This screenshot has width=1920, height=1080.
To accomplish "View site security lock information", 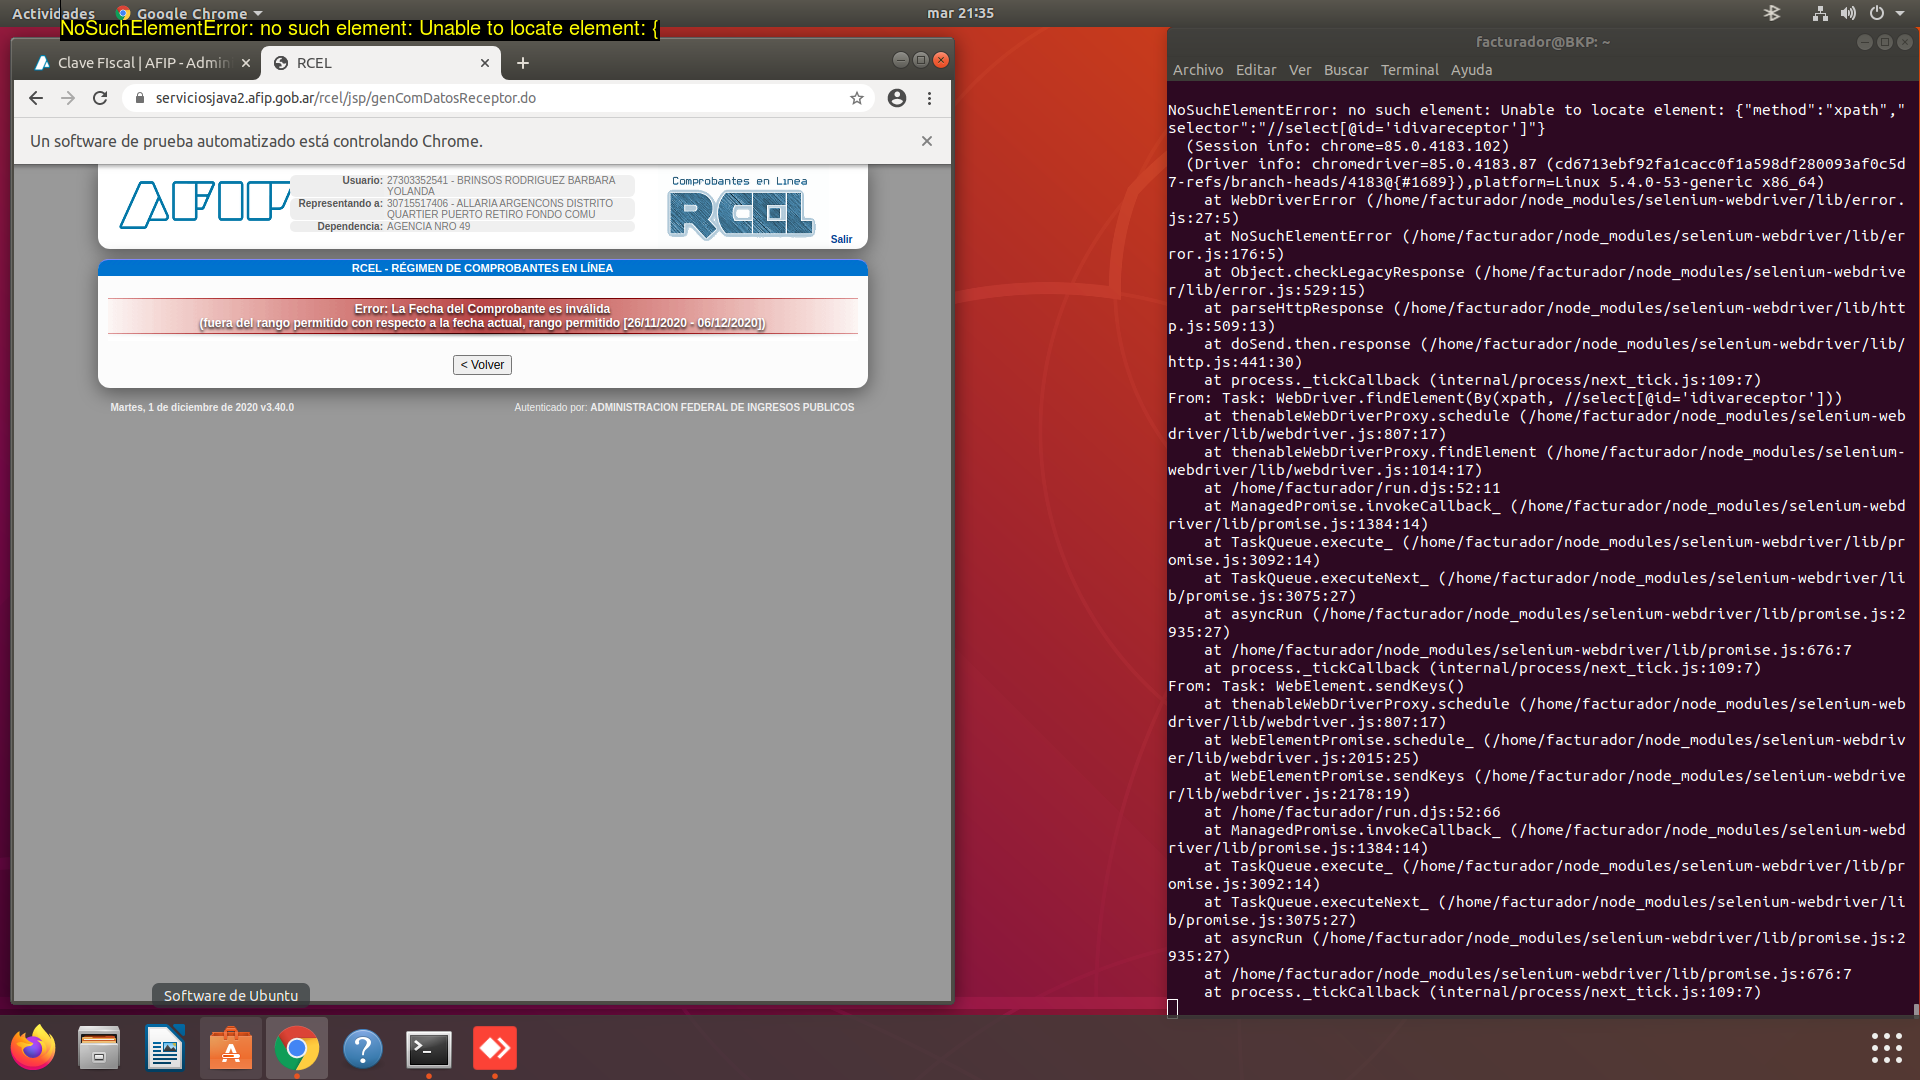I will pos(140,98).
